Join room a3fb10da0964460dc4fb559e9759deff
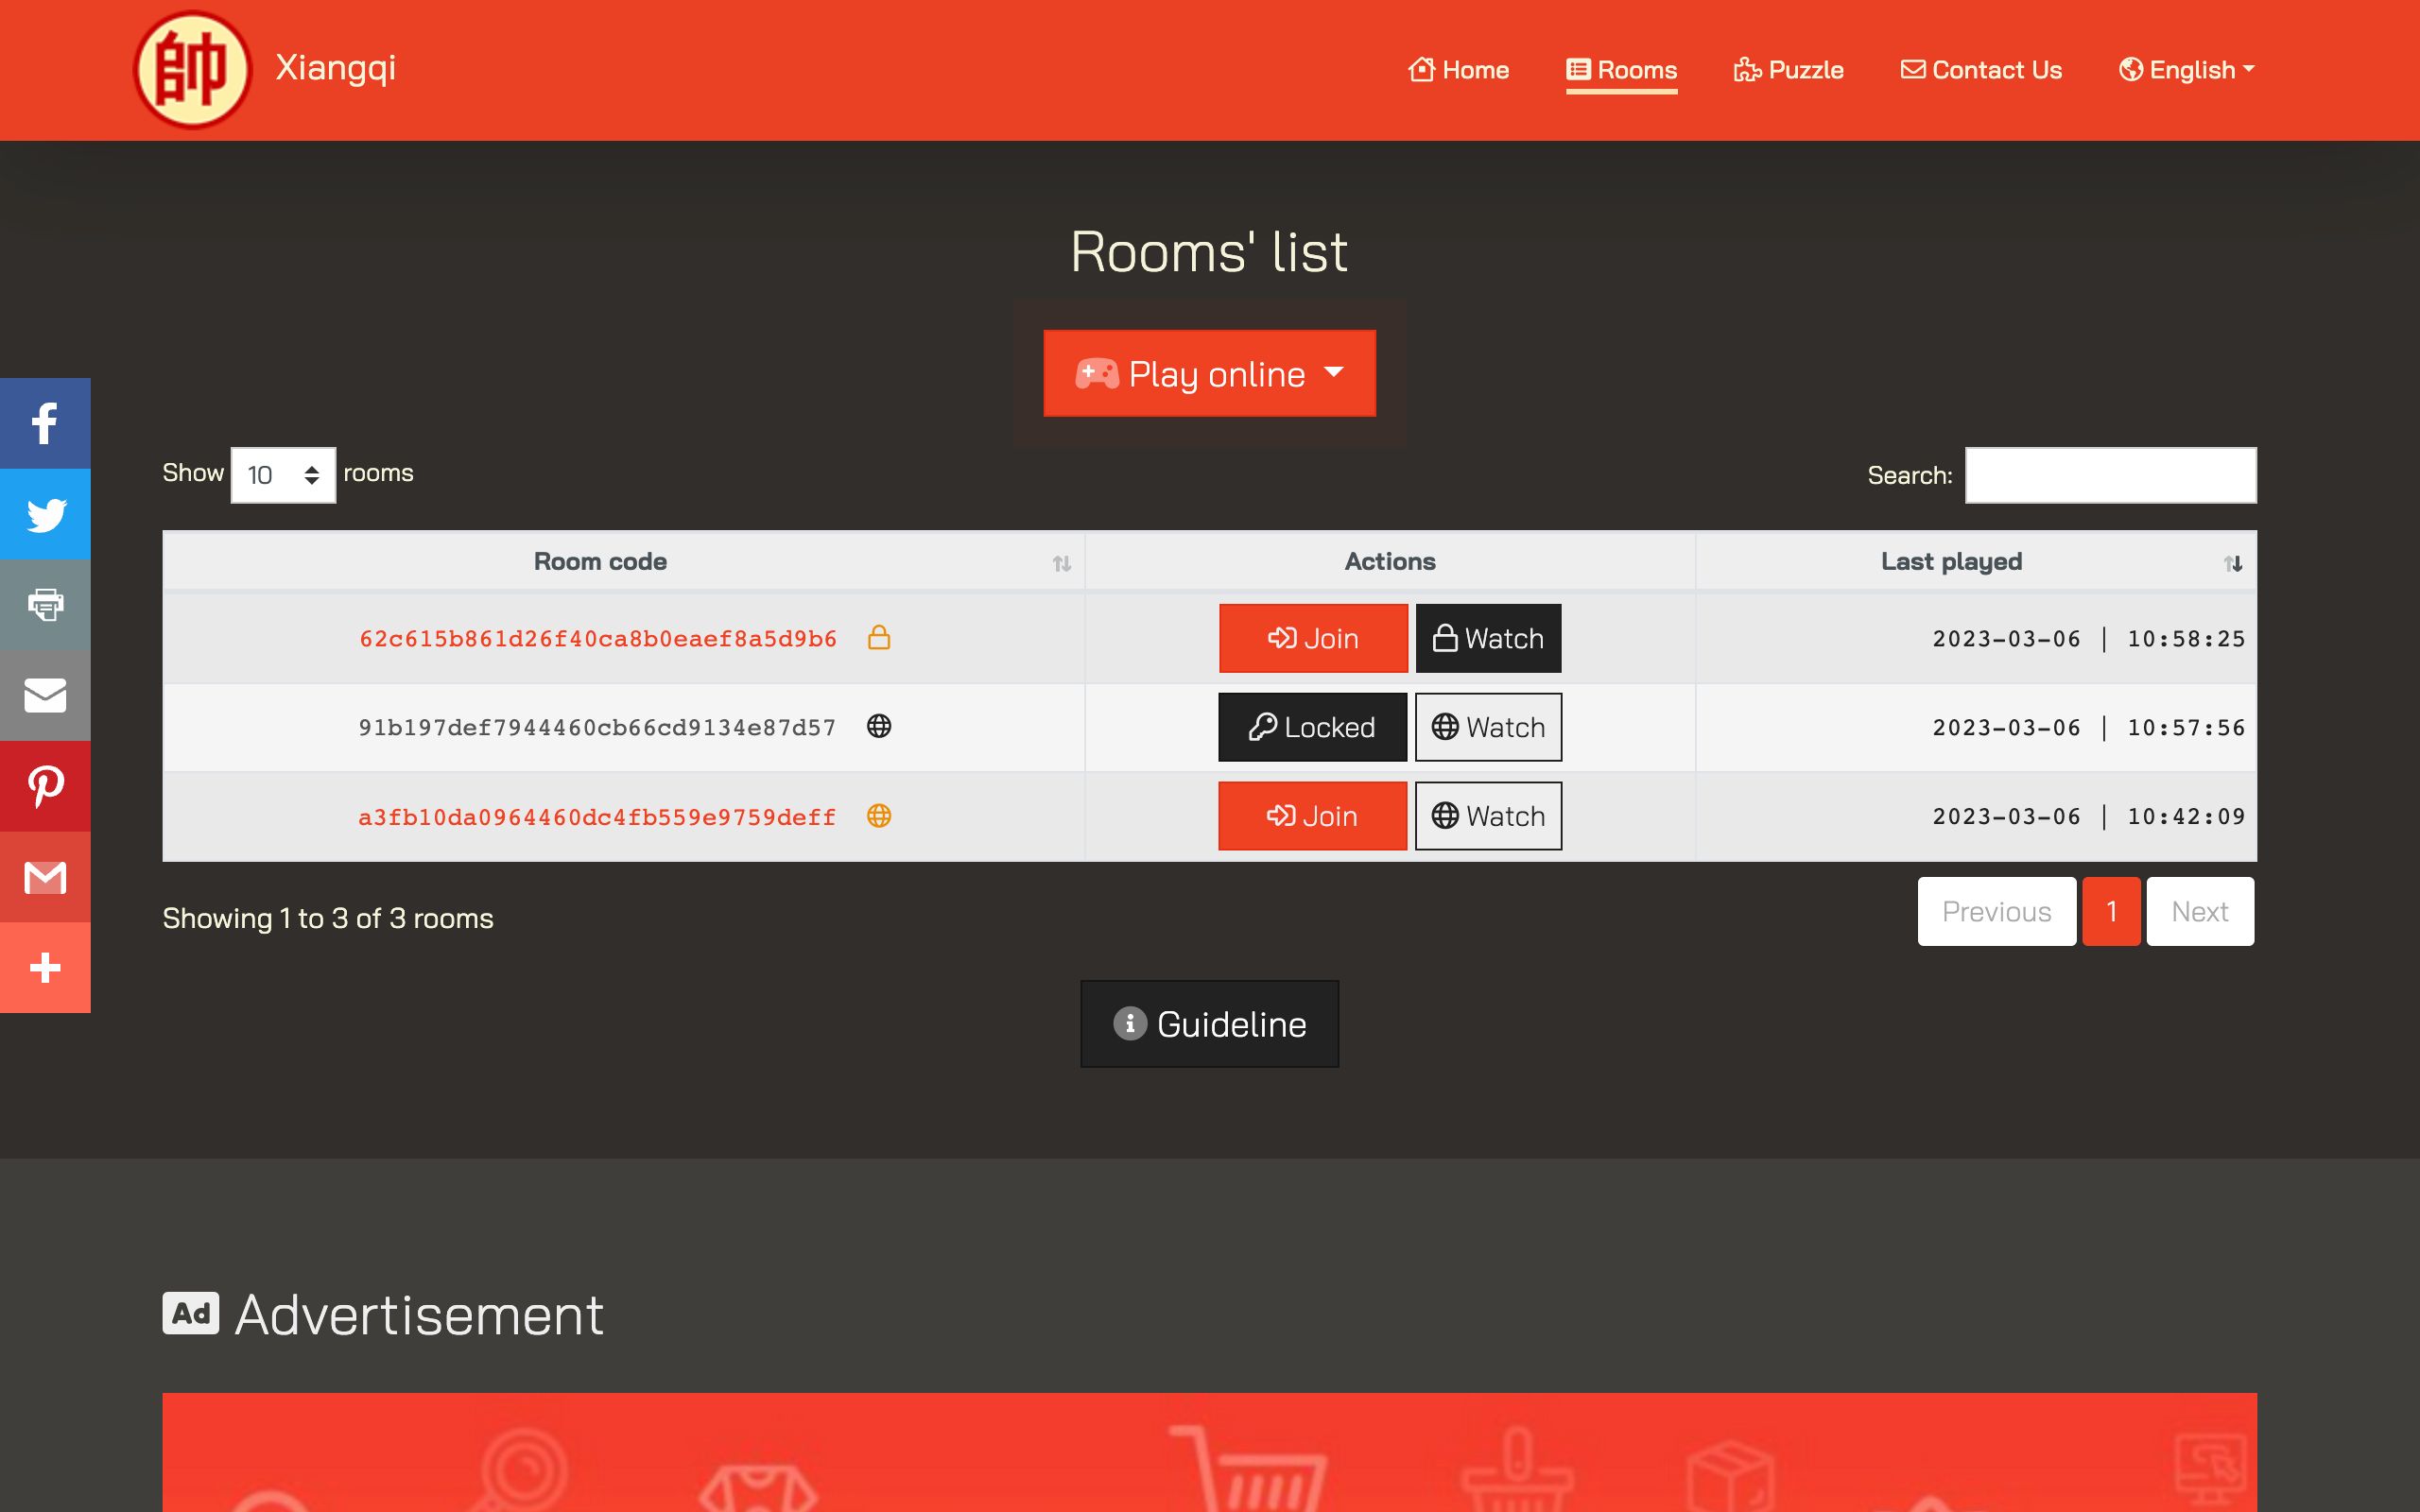This screenshot has height=1512, width=2420. [1312, 816]
